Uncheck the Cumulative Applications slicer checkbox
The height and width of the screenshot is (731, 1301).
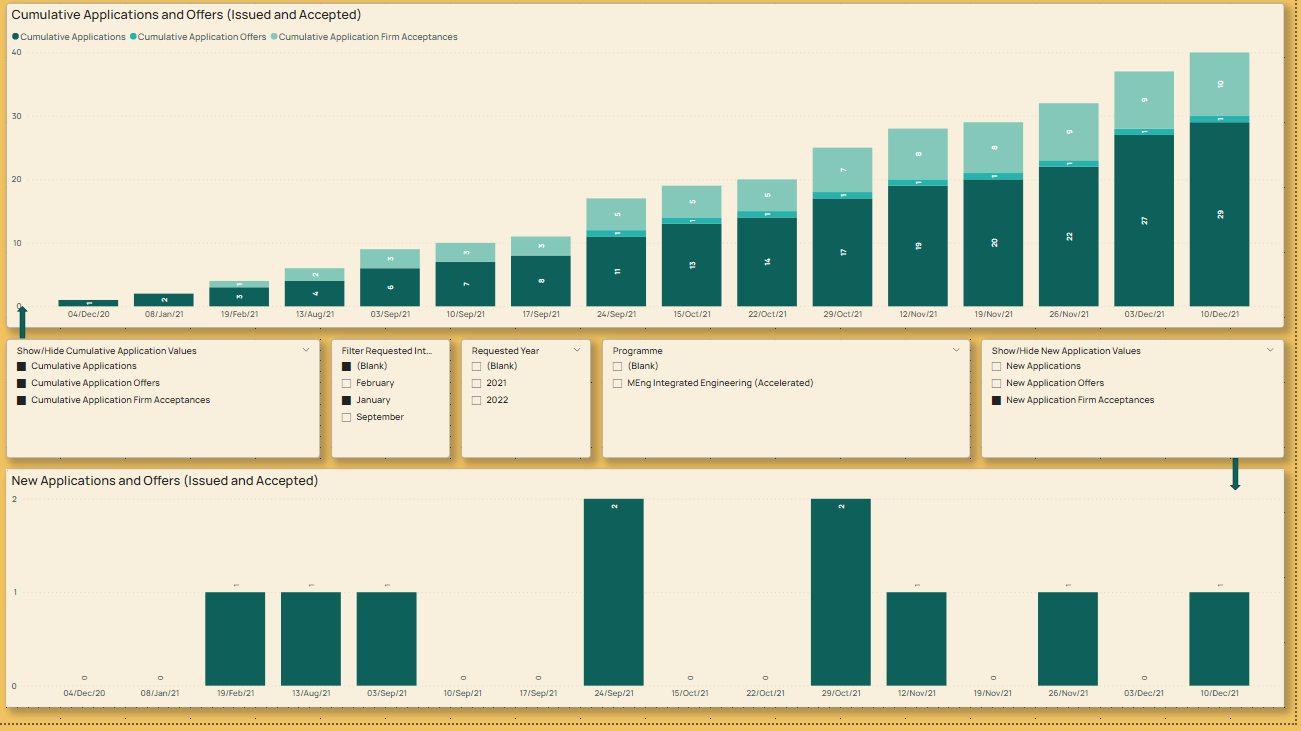pos(22,367)
